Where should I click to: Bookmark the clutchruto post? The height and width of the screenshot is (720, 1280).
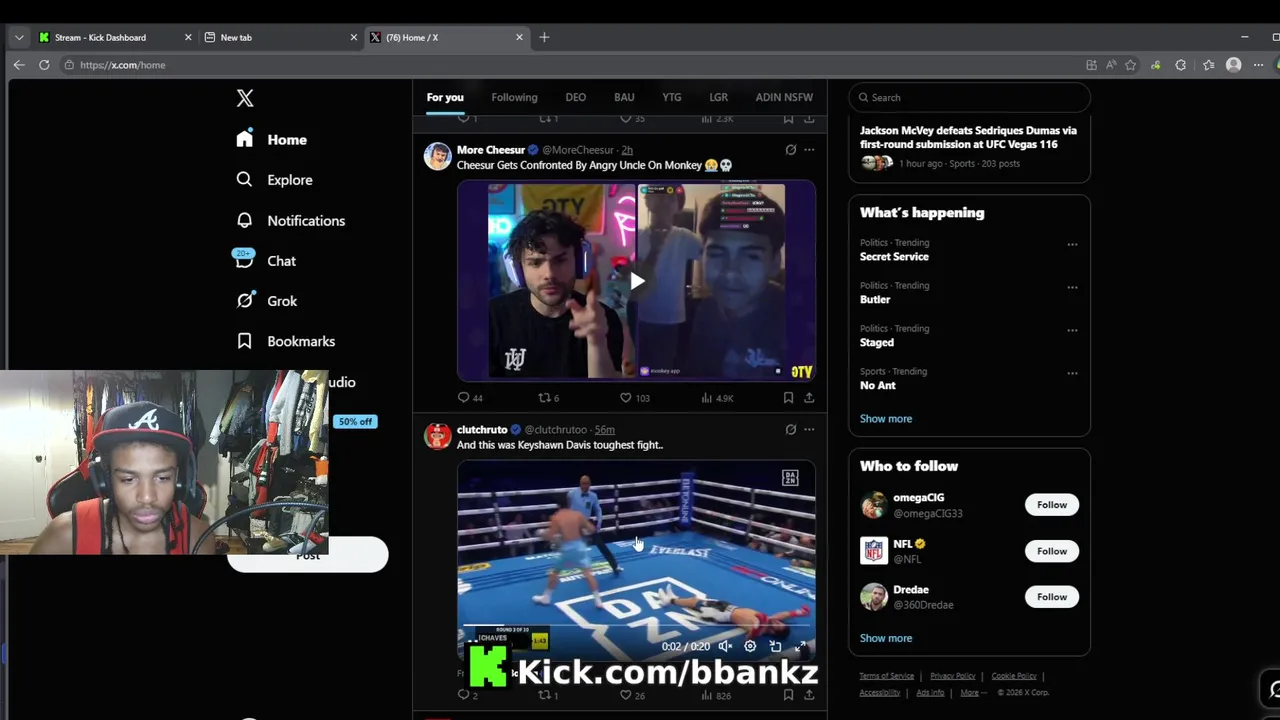(x=788, y=695)
